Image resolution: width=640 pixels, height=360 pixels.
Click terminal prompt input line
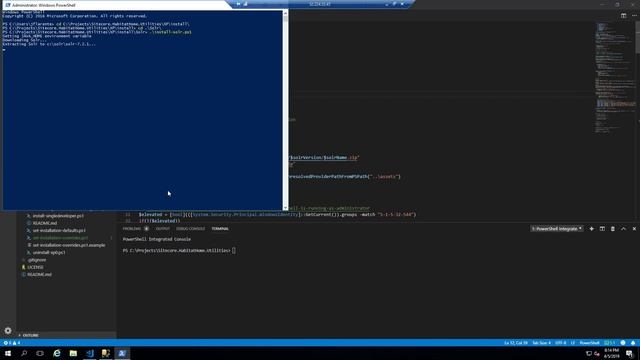[x=179, y=251]
